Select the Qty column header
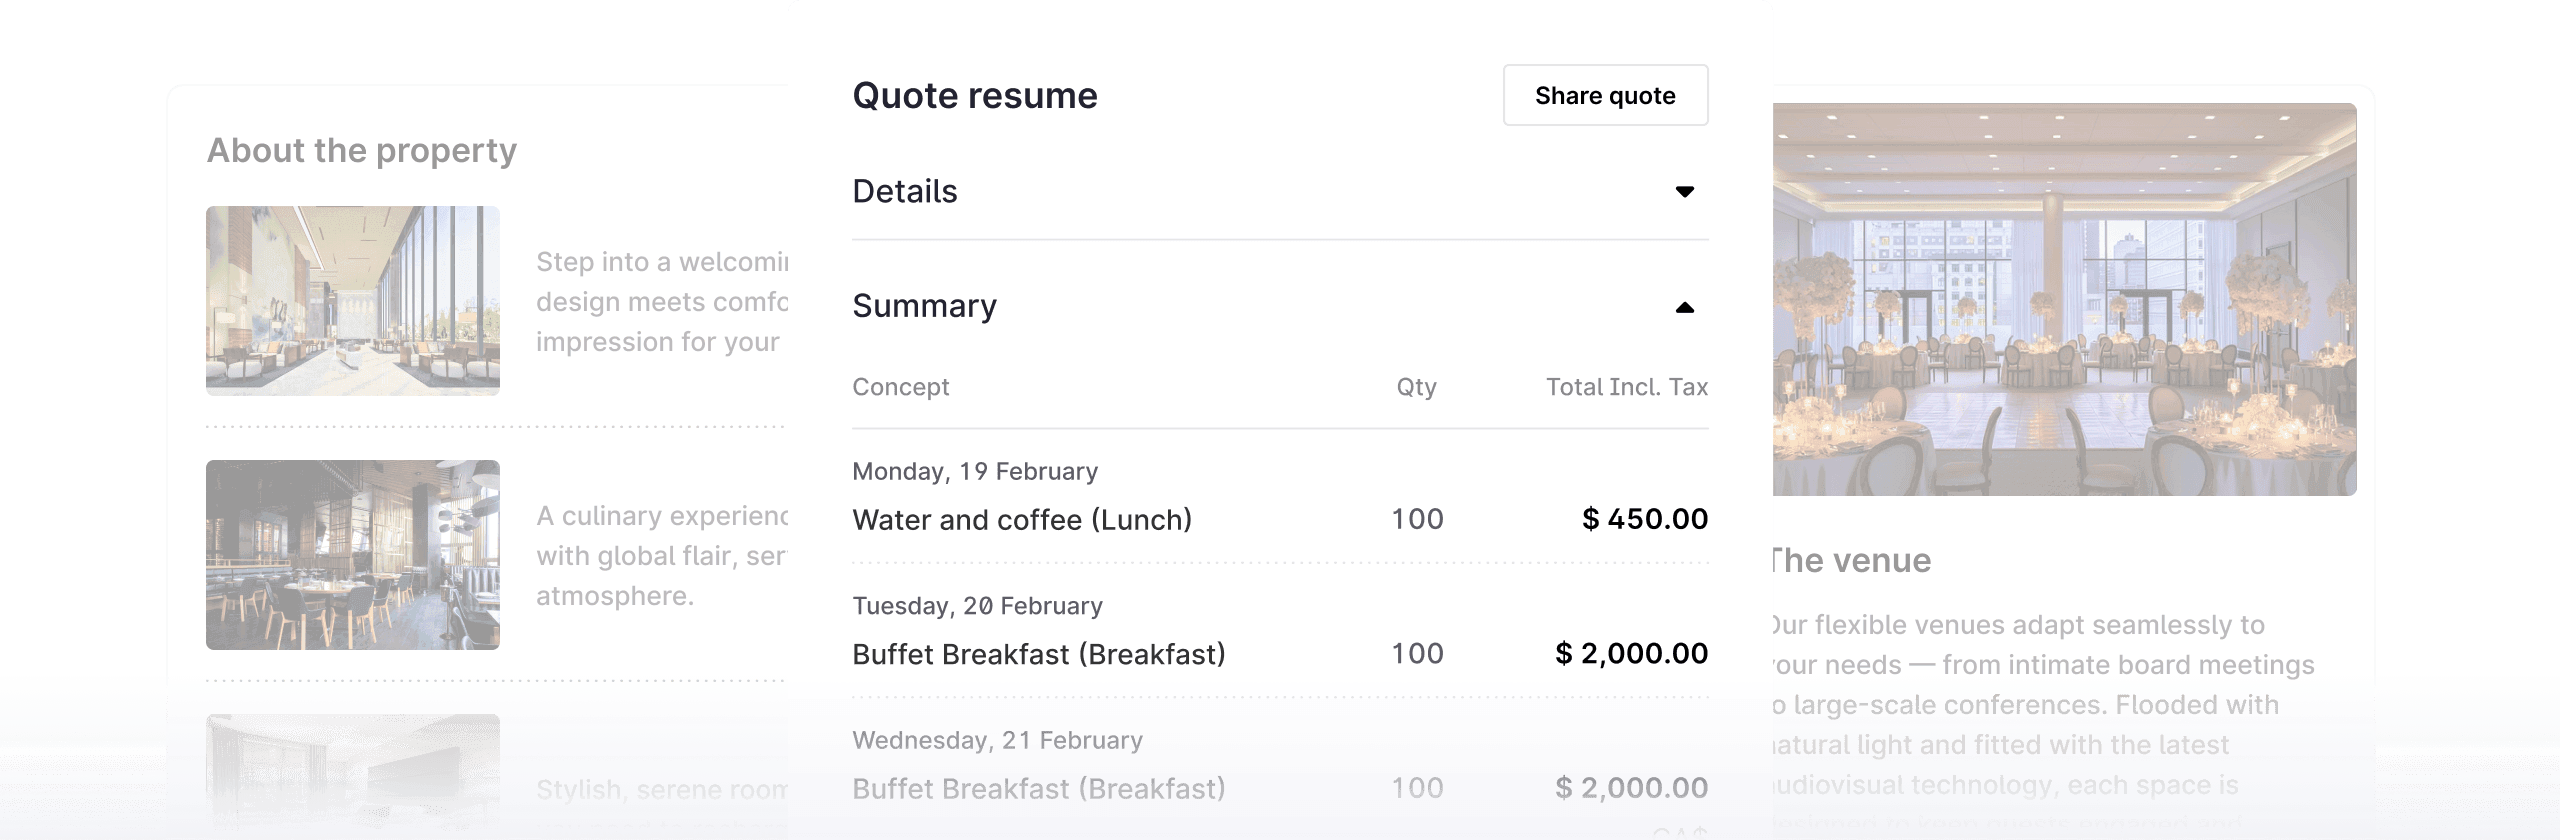Image resolution: width=2560 pixels, height=840 pixels. 1416,387
